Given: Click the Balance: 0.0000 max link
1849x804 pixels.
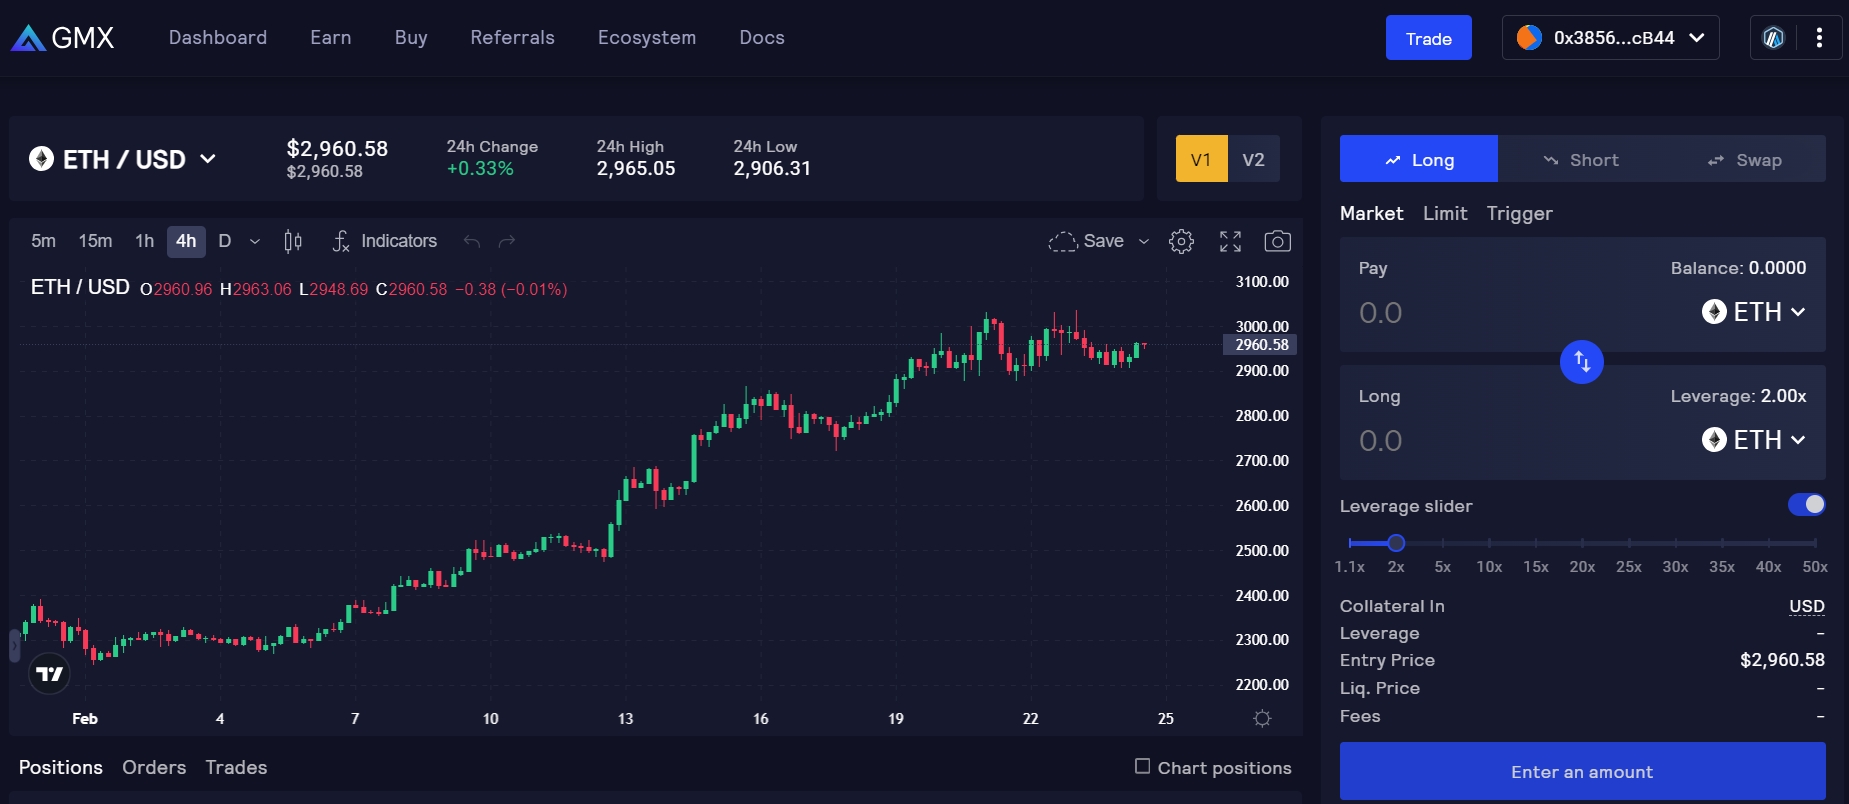Looking at the screenshot, I should coord(1738,268).
